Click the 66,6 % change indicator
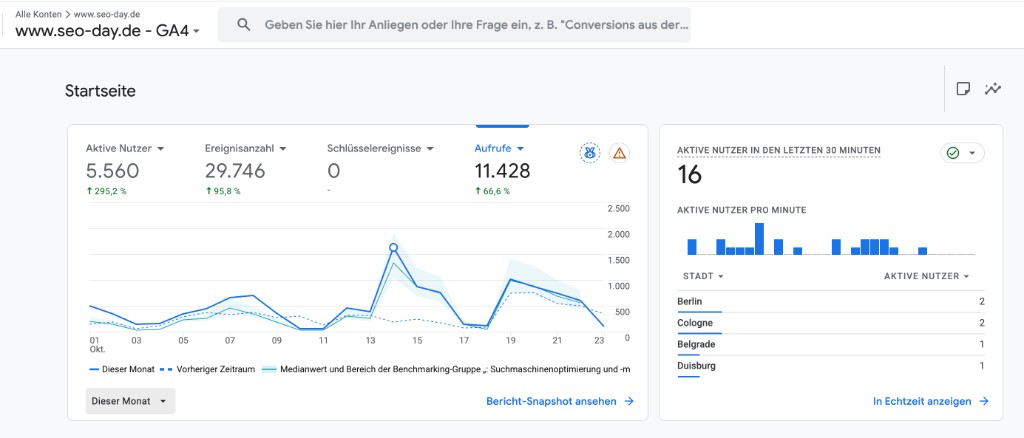1024x438 pixels. [x=492, y=192]
